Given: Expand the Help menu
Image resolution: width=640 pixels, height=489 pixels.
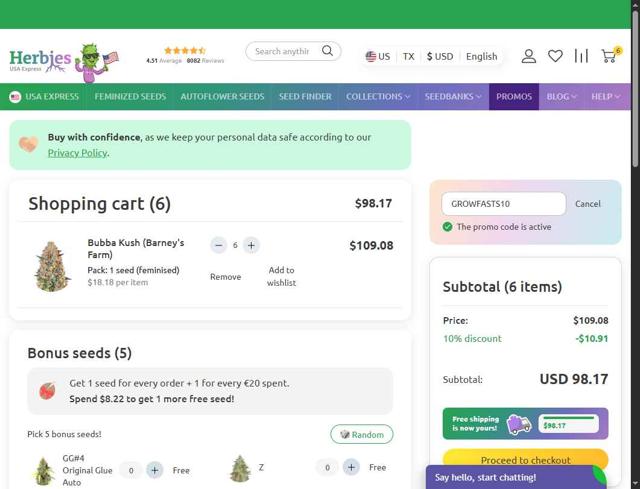Looking at the screenshot, I should [x=606, y=97].
